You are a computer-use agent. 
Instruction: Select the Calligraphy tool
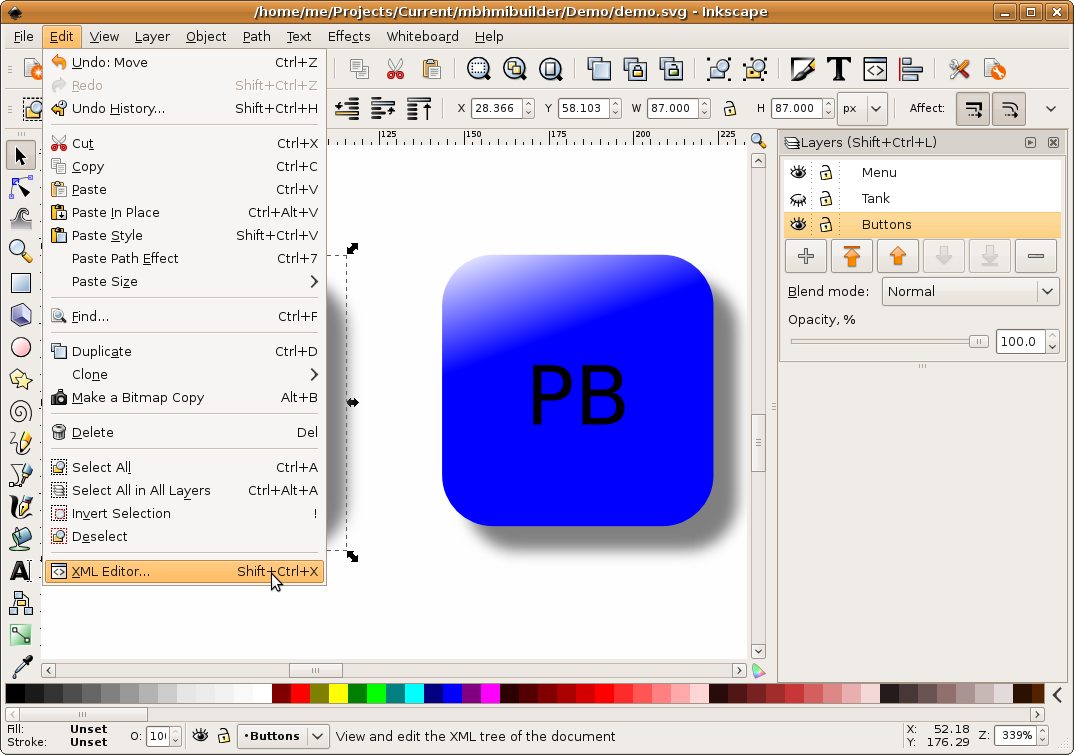click(21, 507)
